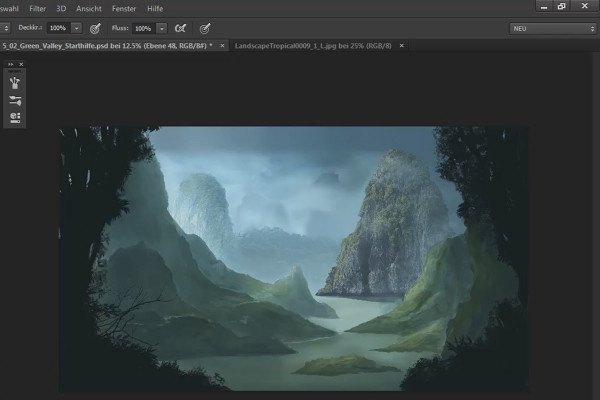Toggle pen pressure for opacity button
This screenshot has height=400, width=600.
click(95, 28)
